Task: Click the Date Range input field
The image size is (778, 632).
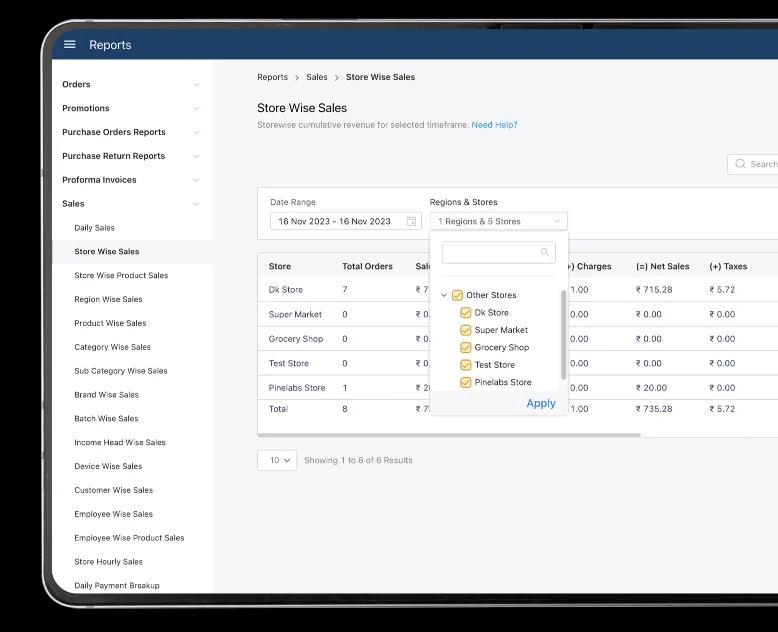Action: click(346, 221)
